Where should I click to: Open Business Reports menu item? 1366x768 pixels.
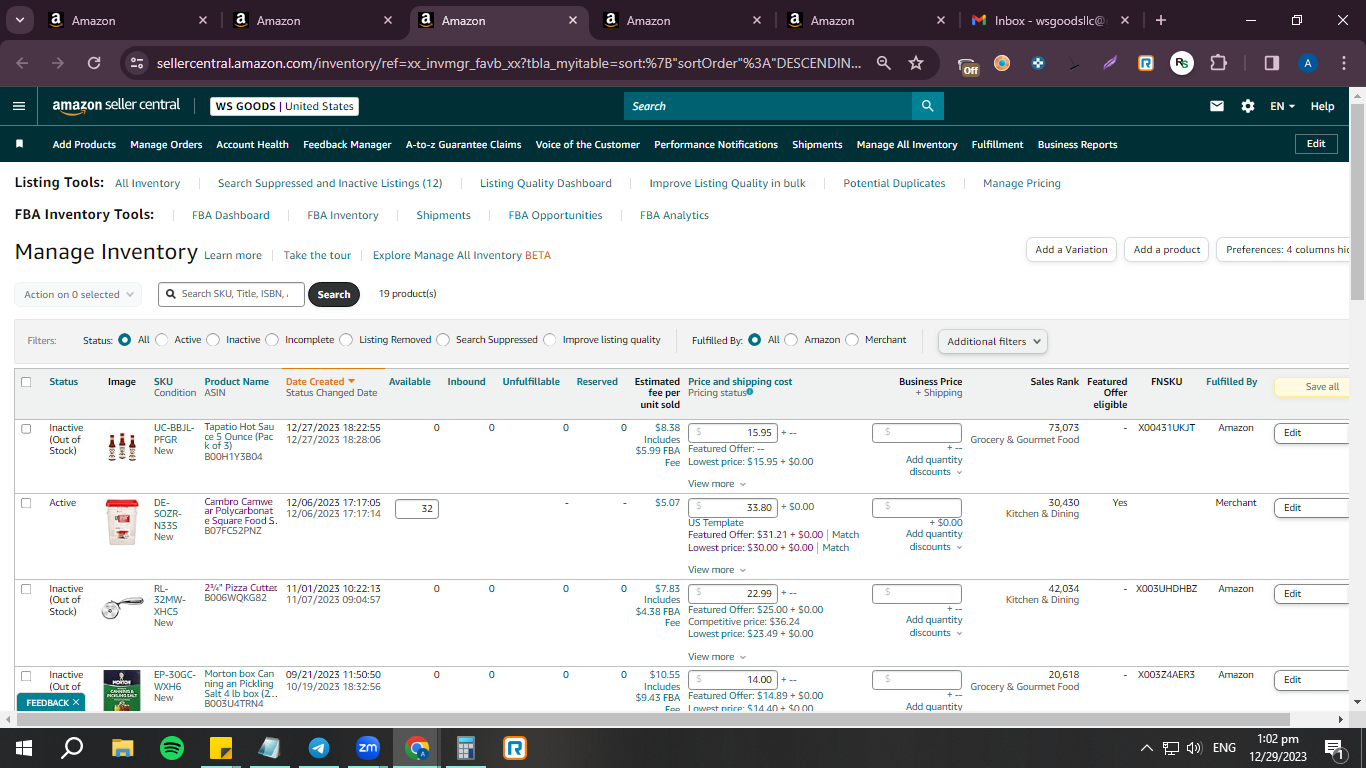coord(1077,145)
